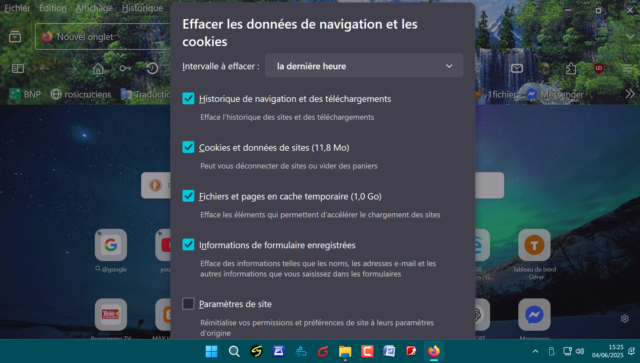The image size is (640, 363).
Task: Open the notifications bell icon
Action: tap(631, 351)
